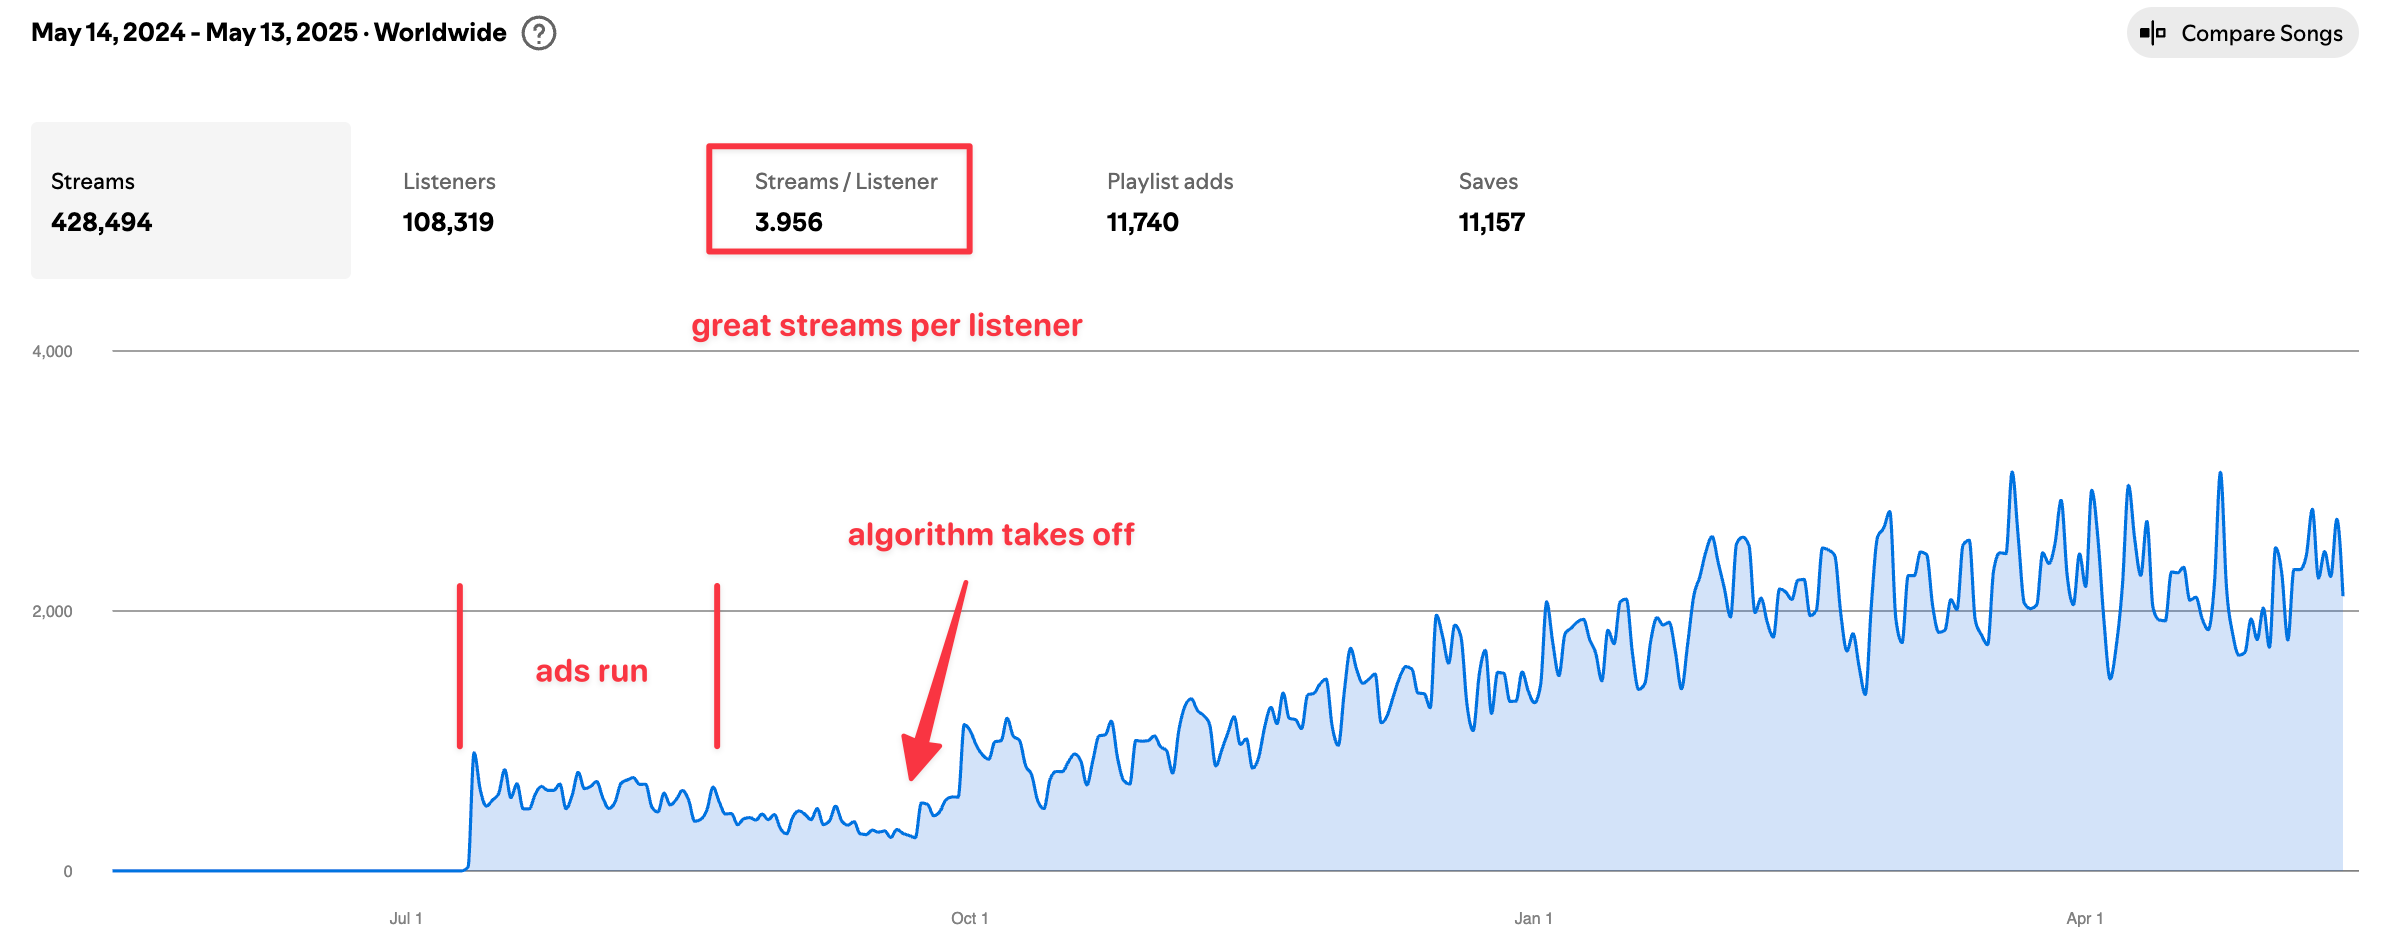Image resolution: width=2396 pixels, height=952 pixels.
Task: Click the Apr 1 axis label
Action: [x=2085, y=918]
